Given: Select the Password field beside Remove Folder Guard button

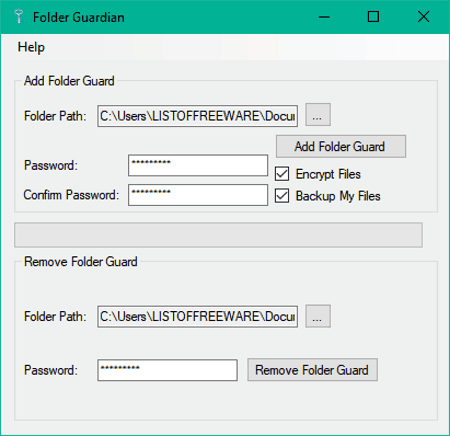Looking at the screenshot, I should (x=167, y=370).
